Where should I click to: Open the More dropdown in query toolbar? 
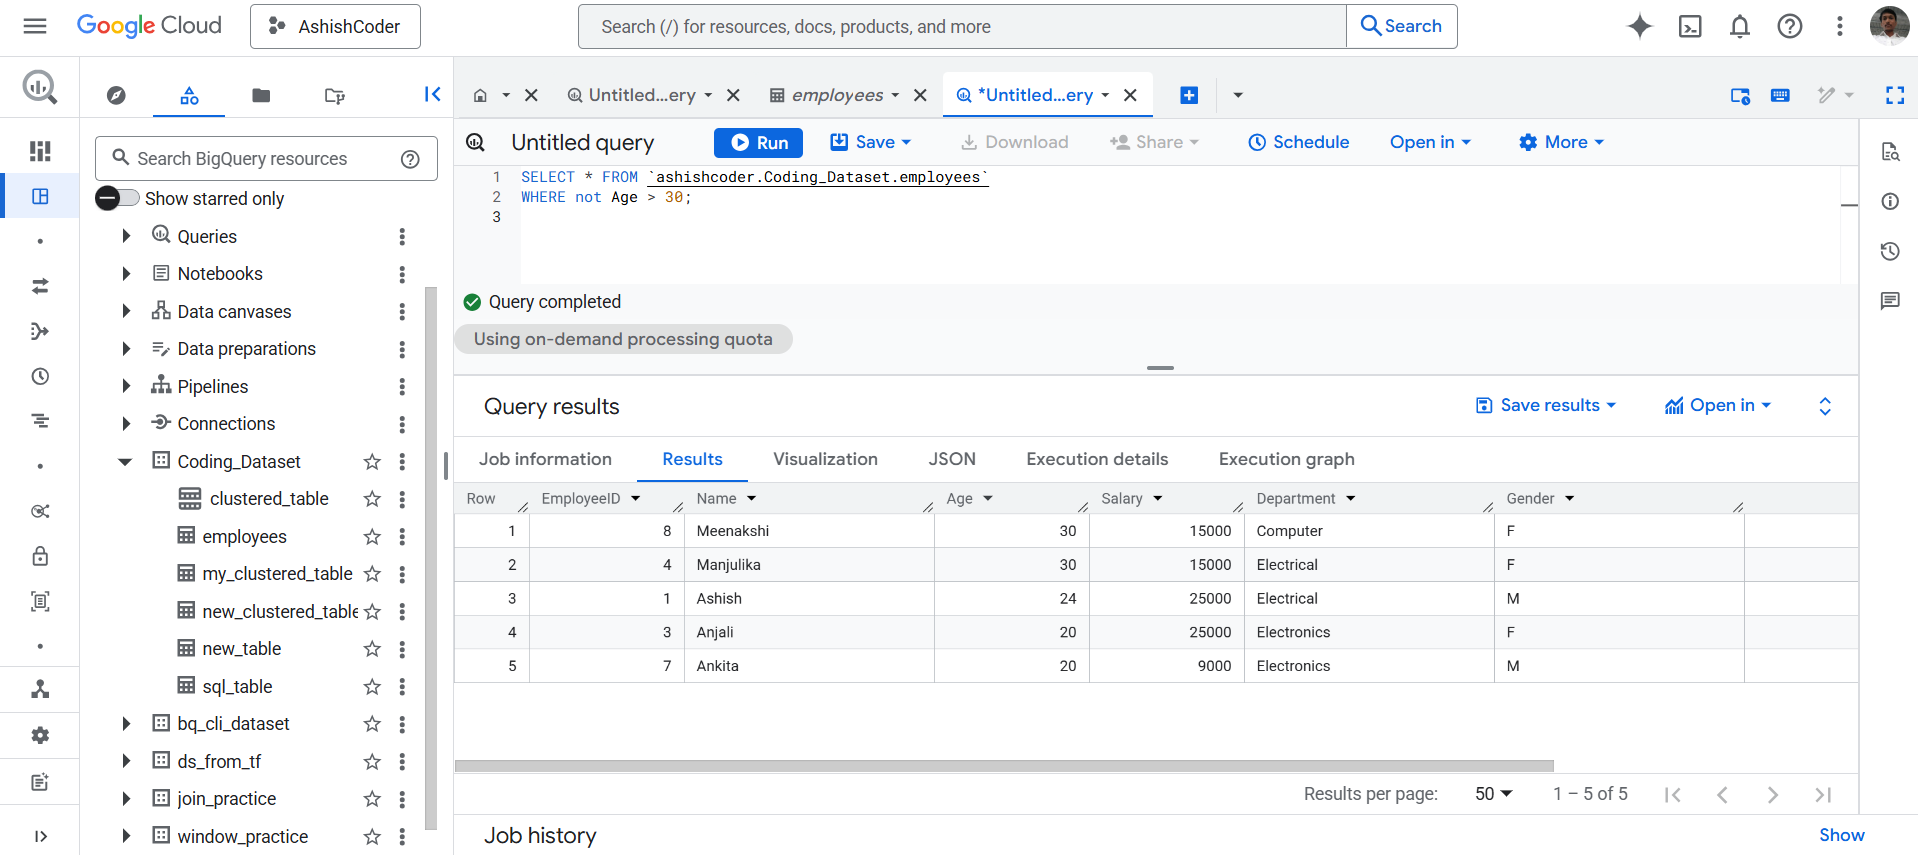pyautogui.click(x=1561, y=142)
